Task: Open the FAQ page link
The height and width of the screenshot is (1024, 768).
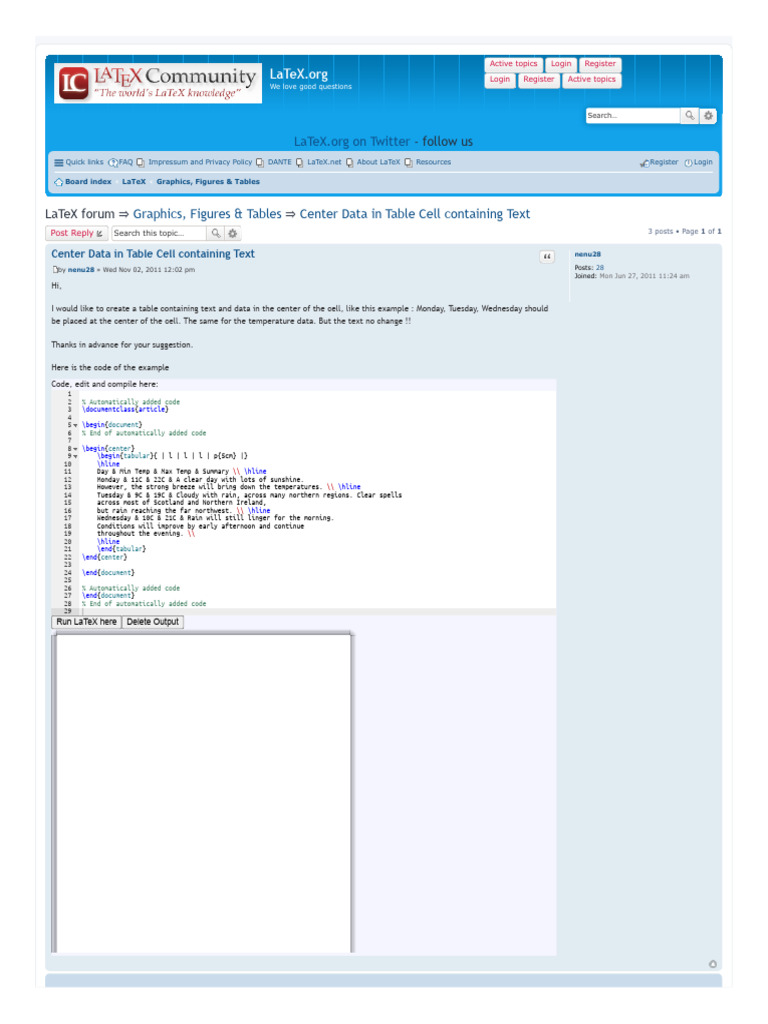Action: (x=125, y=163)
